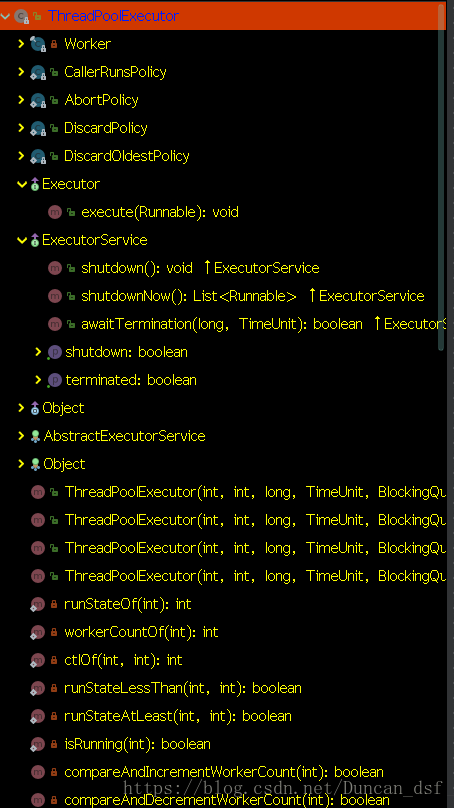
Task: Click the Worker inner class icon
Action: coord(38,44)
